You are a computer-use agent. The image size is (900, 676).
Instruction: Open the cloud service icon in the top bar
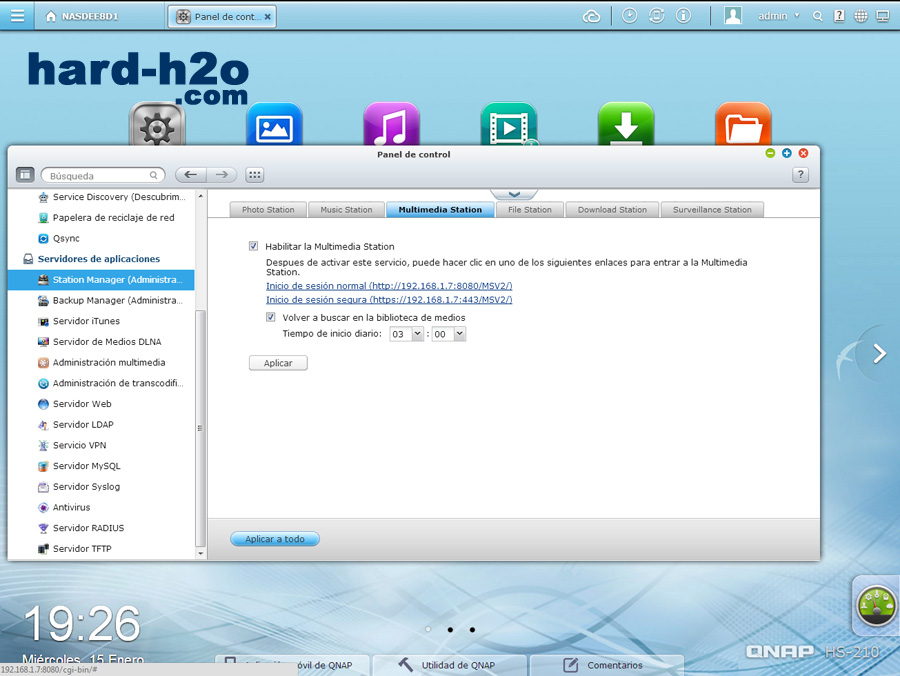click(x=591, y=17)
